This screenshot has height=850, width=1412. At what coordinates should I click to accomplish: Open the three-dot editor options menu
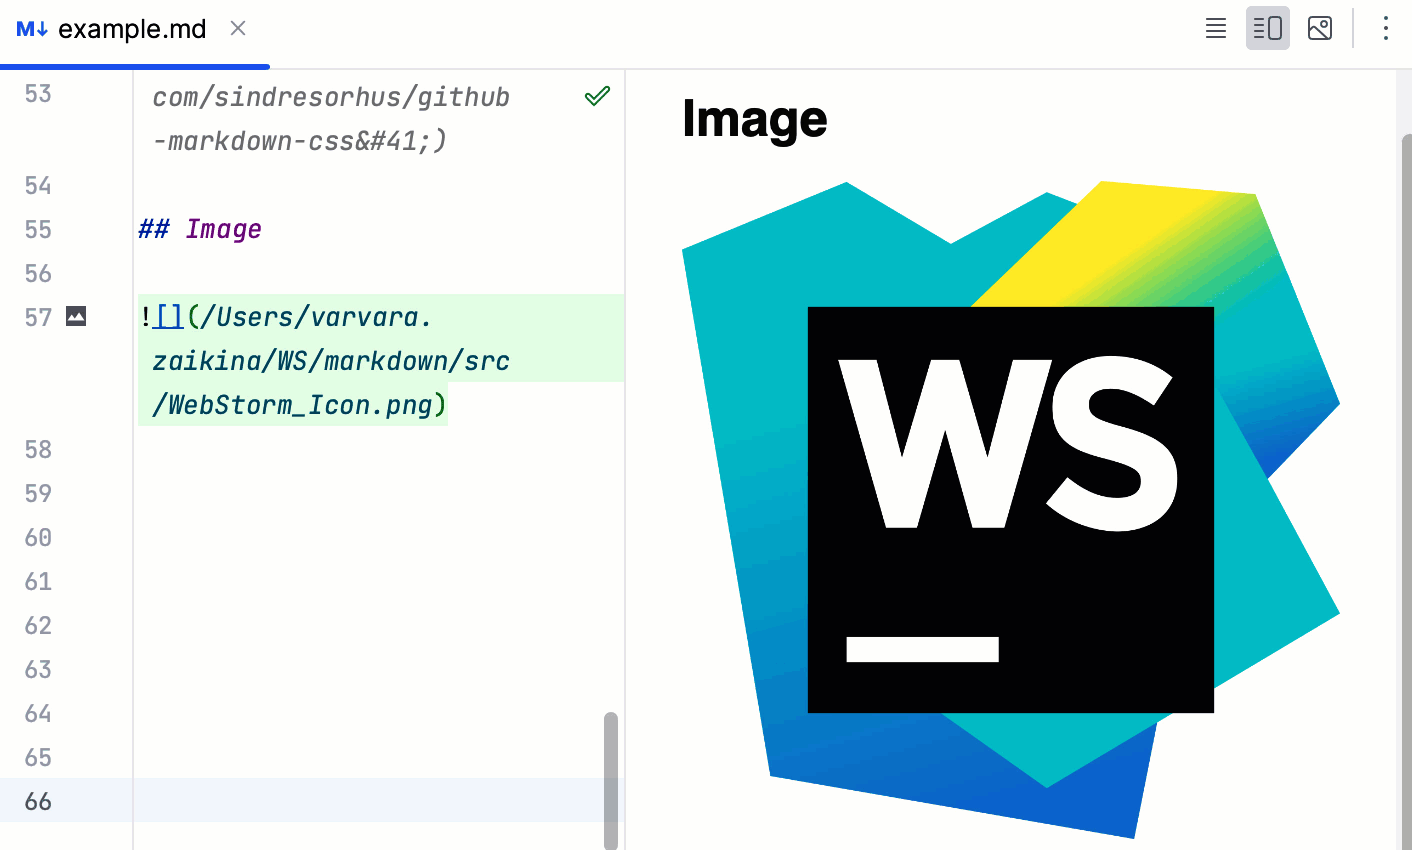click(x=1386, y=29)
